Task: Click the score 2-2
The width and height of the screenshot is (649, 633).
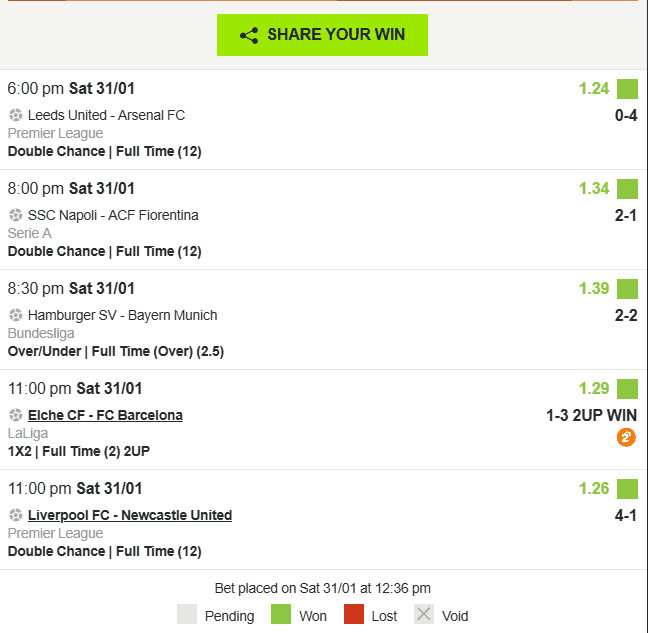Action: click(x=626, y=315)
